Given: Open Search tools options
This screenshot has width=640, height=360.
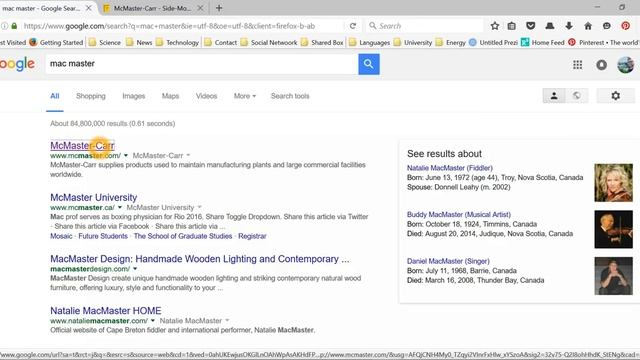Looking at the screenshot, I should (x=290, y=96).
